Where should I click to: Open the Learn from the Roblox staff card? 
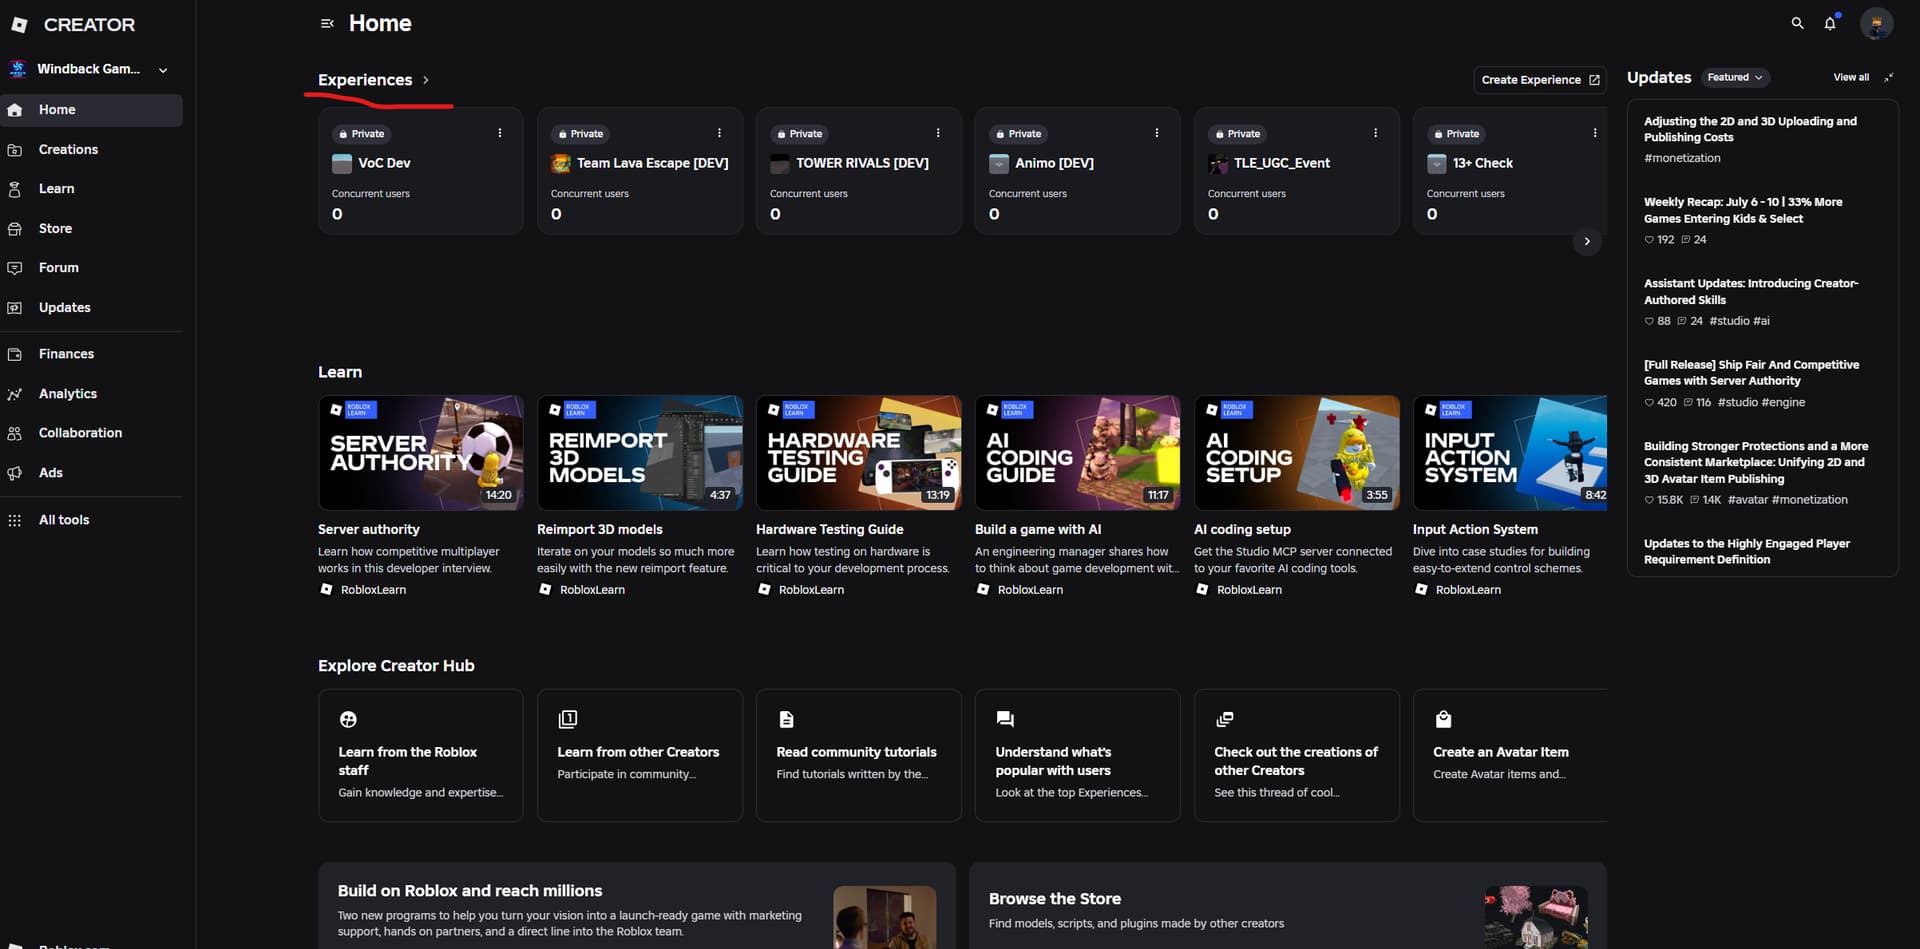[421, 755]
